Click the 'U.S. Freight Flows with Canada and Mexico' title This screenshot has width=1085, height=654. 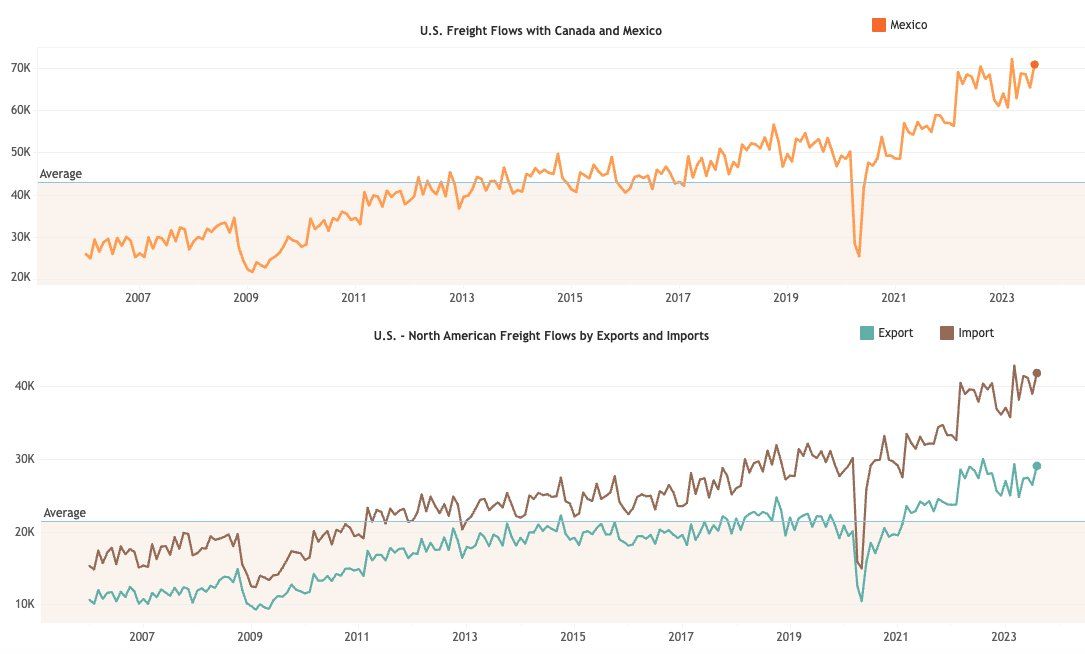541,31
